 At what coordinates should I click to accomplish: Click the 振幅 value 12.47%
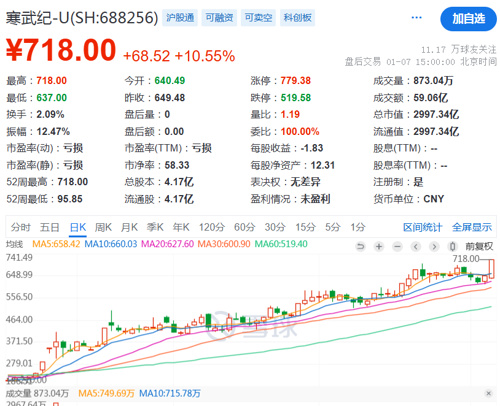coord(53,131)
